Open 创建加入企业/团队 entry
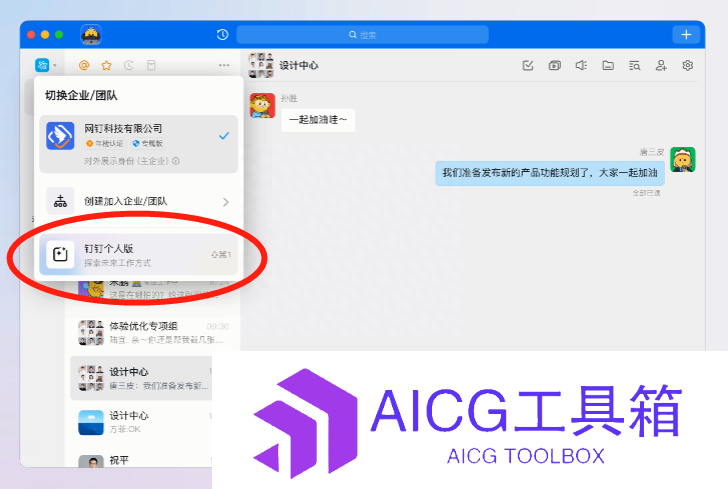The image size is (728, 489). point(138,202)
